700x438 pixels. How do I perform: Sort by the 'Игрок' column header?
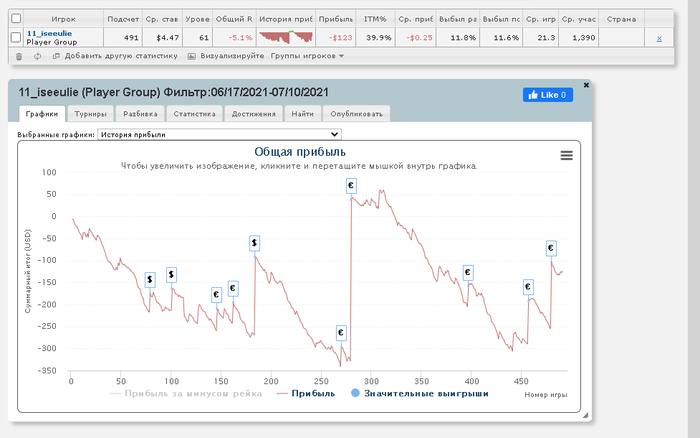point(63,19)
